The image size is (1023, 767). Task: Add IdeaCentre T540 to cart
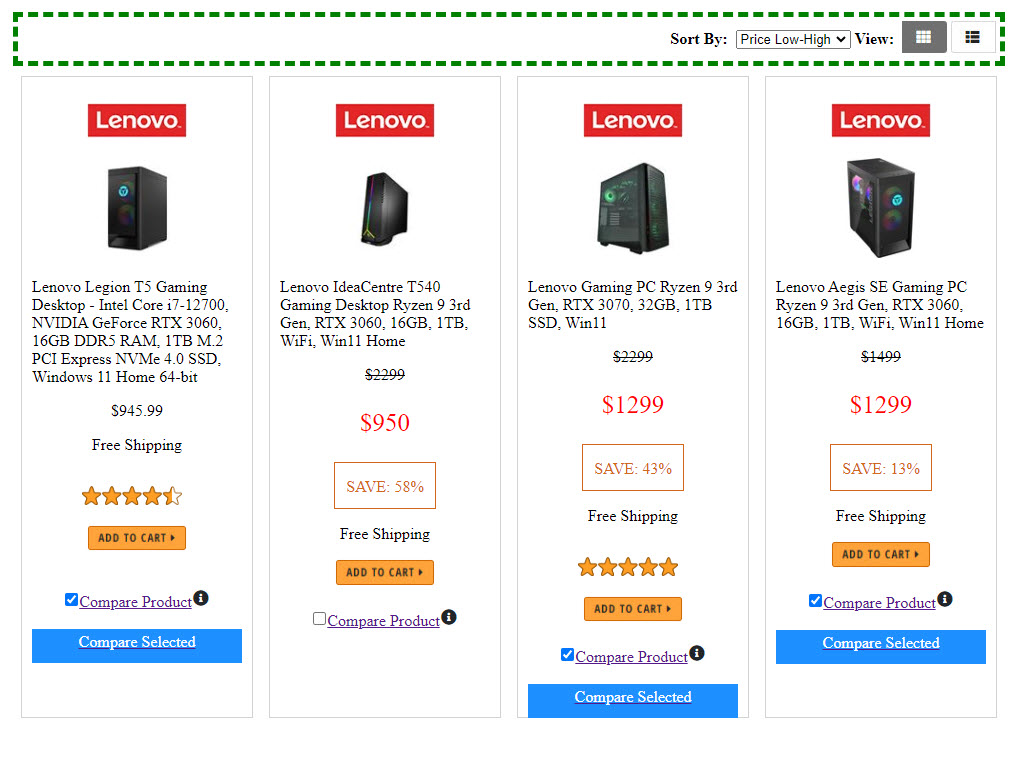point(385,572)
